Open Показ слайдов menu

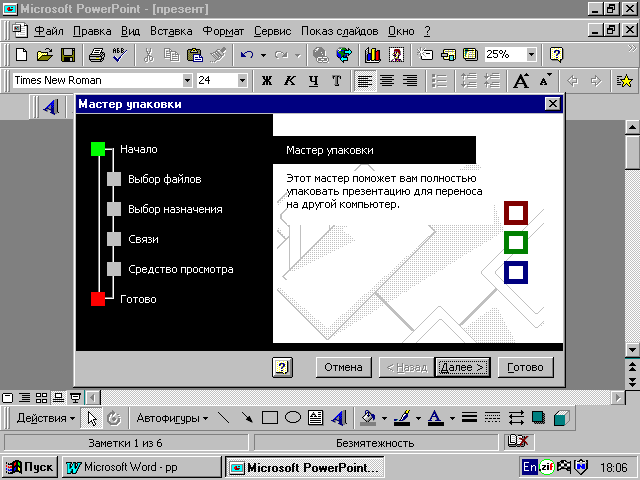click(x=340, y=31)
